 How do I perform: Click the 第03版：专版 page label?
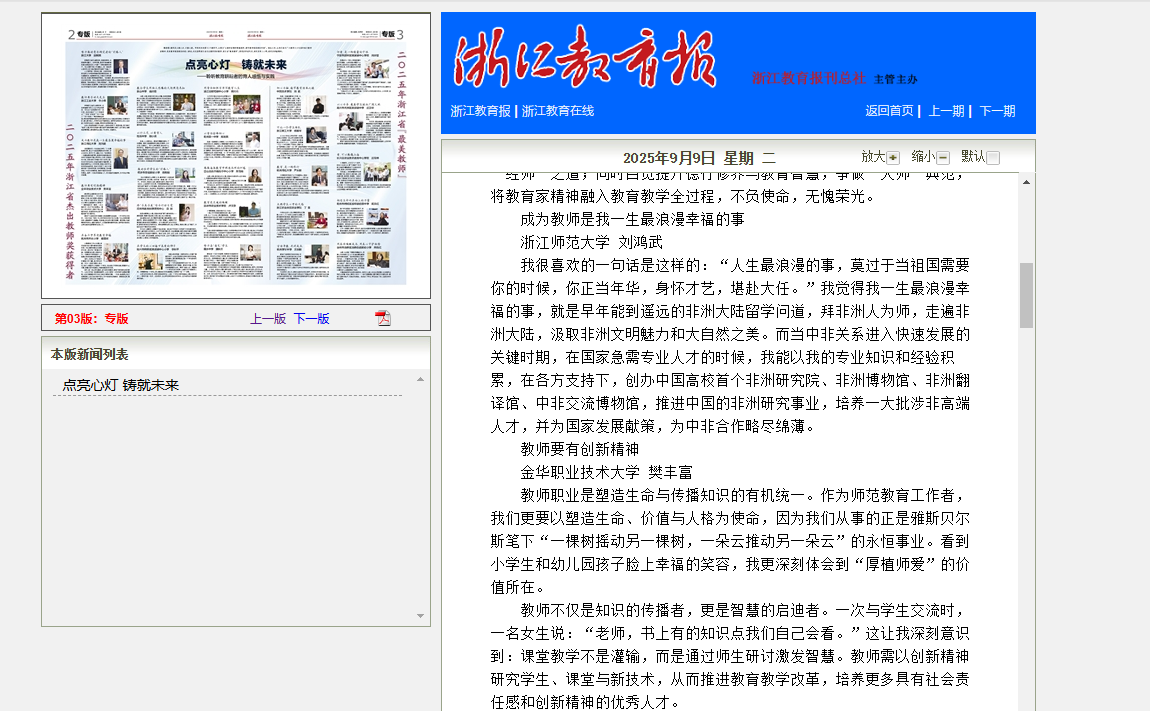[91, 319]
